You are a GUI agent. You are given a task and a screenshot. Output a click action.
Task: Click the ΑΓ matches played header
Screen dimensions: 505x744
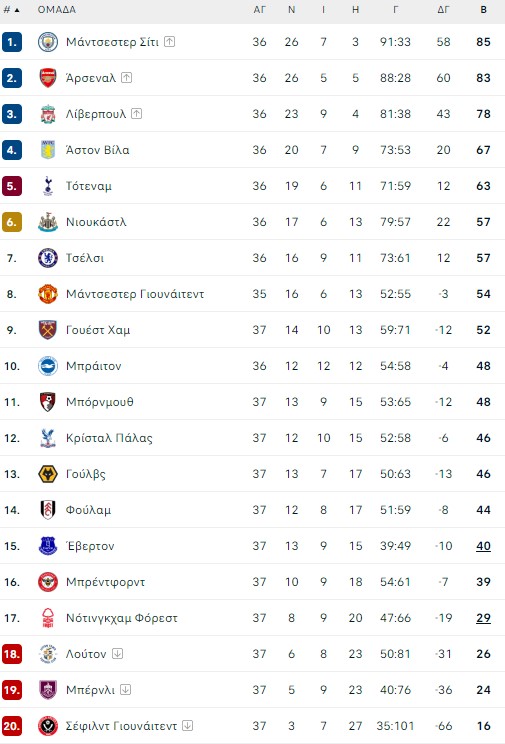pyautogui.click(x=259, y=9)
